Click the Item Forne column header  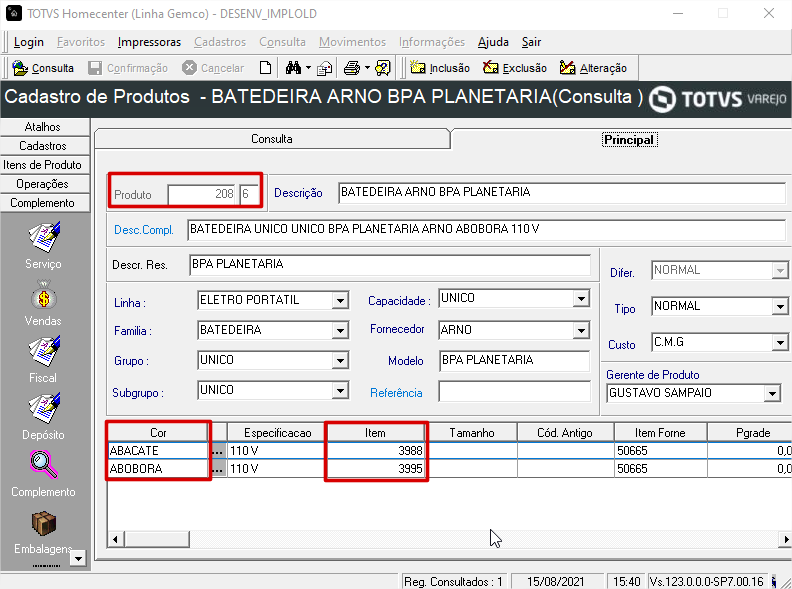660,433
